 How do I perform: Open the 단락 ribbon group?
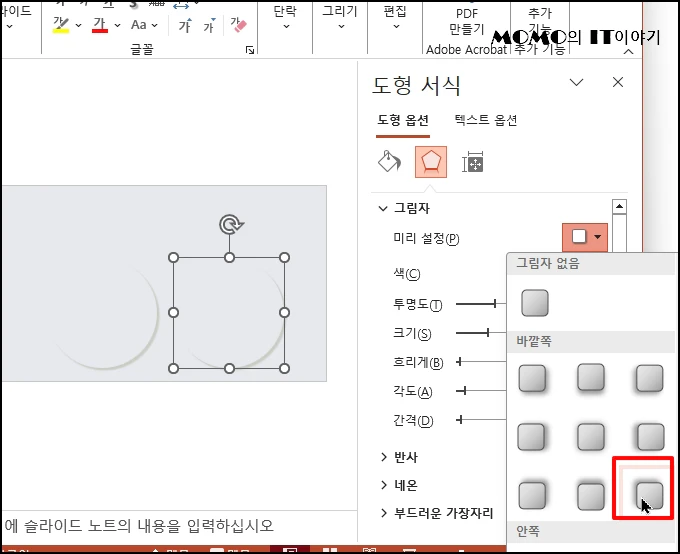[285, 17]
